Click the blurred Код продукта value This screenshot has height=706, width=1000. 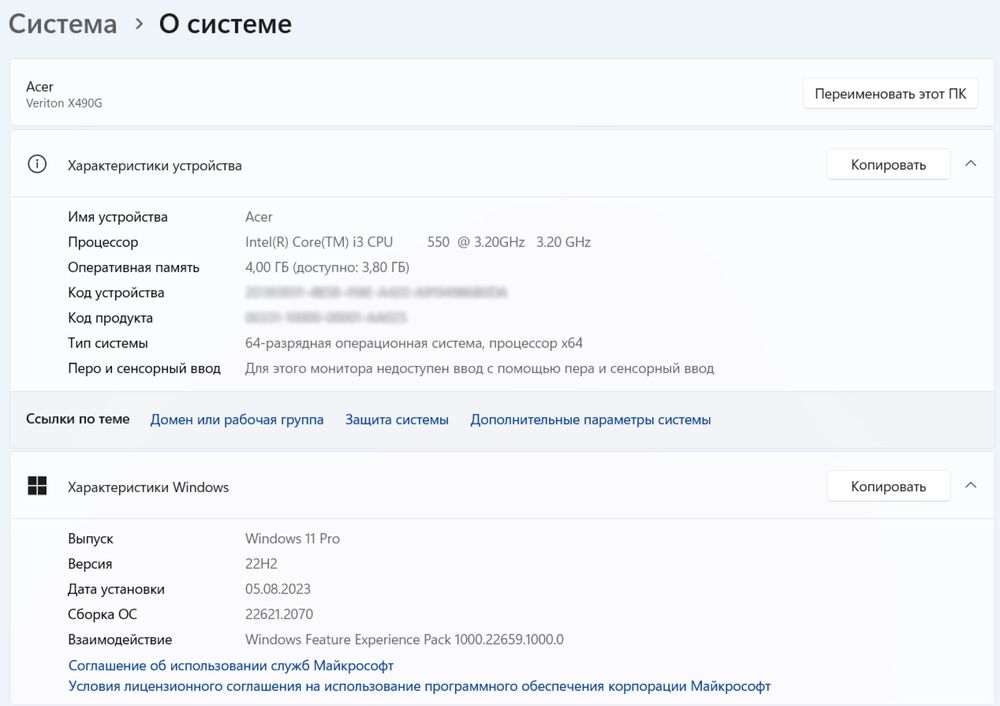[x=326, y=318]
